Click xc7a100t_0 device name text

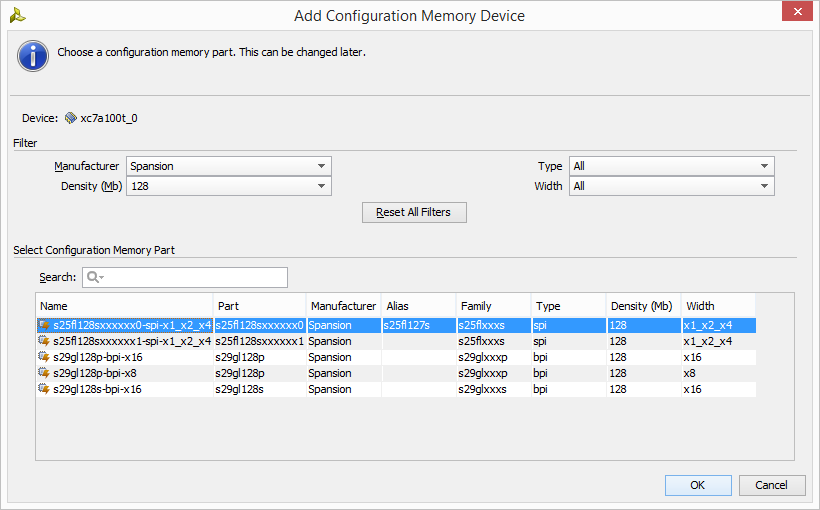(x=109, y=118)
